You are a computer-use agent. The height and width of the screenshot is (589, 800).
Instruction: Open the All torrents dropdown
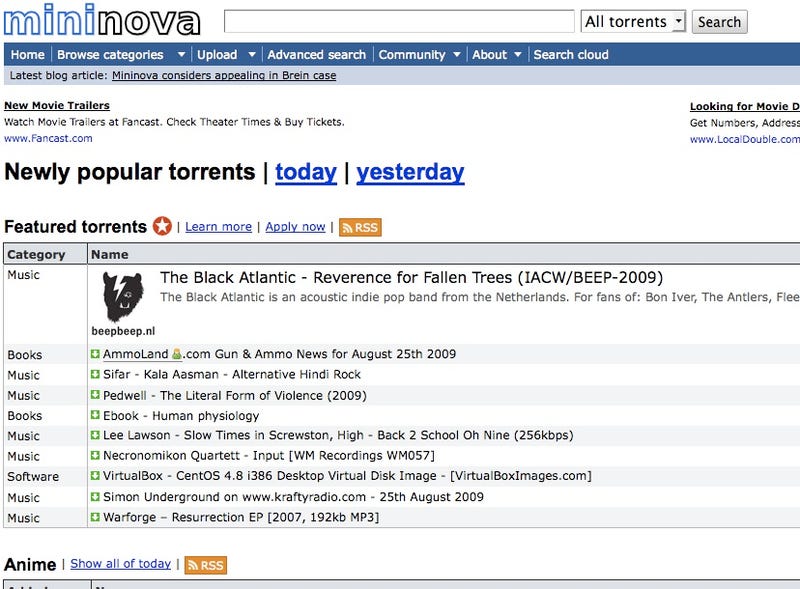tap(633, 22)
